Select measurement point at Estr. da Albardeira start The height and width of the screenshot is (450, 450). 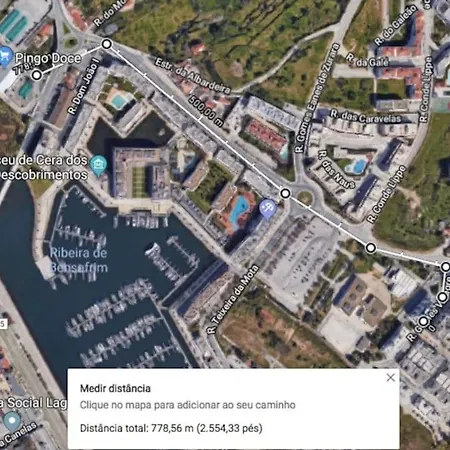107,44
